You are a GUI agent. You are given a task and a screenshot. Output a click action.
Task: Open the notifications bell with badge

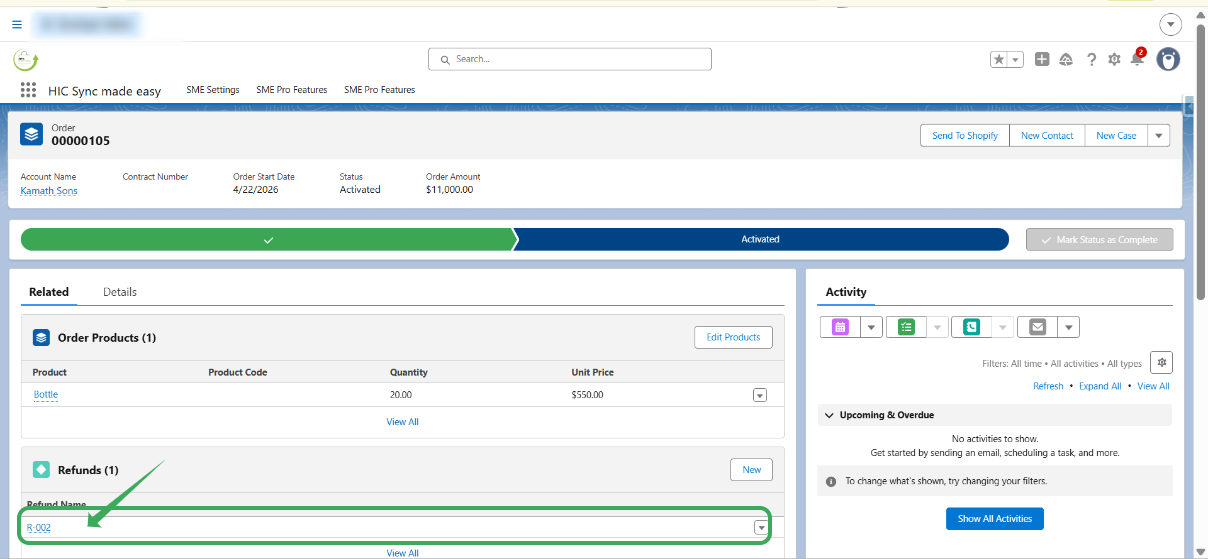point(1137,59)
